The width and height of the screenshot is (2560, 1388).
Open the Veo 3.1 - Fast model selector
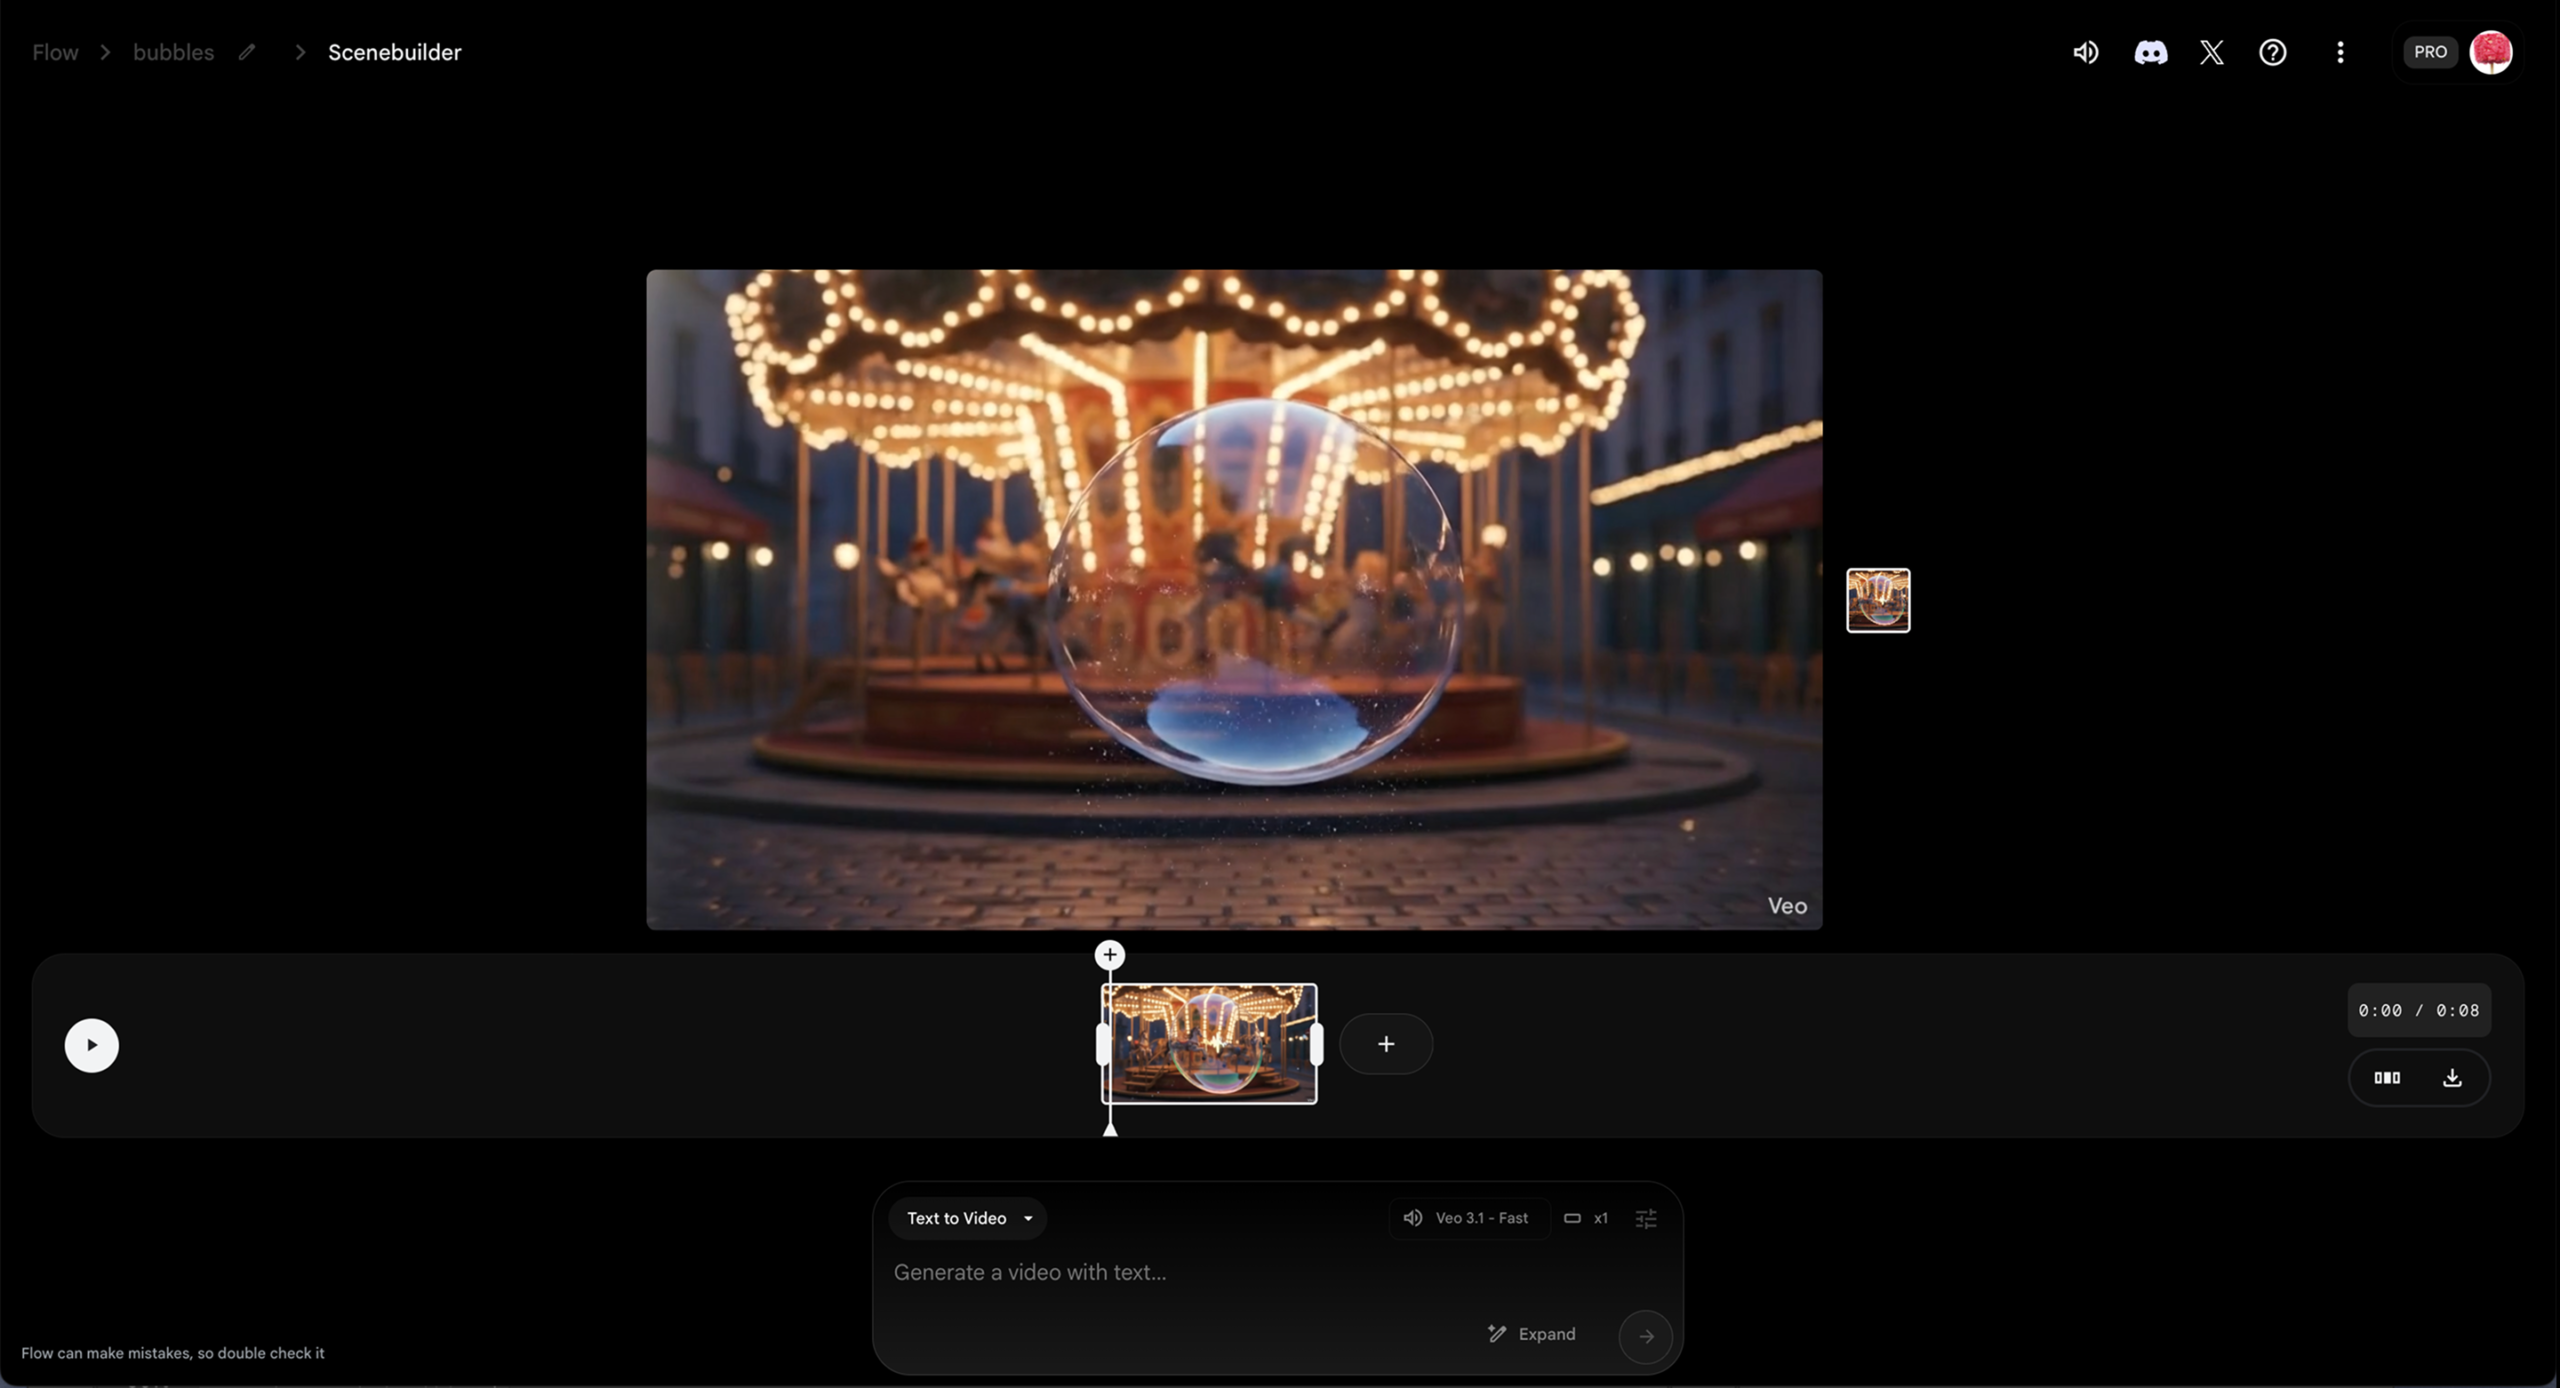coord(1468,1218)
